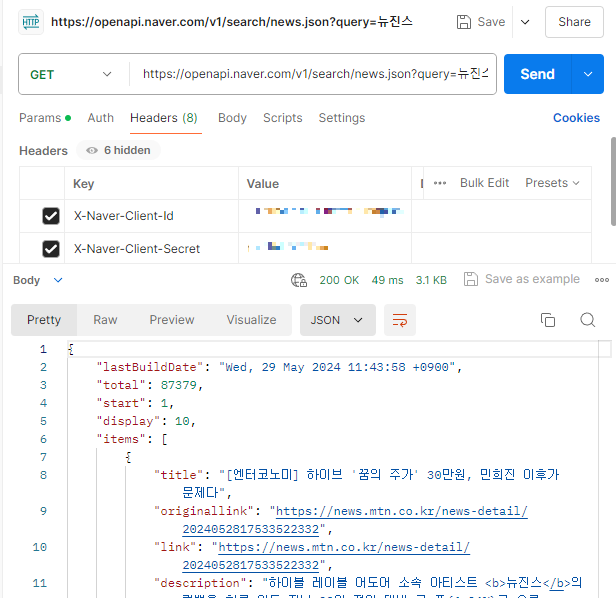Viewport: 616px width, 598px height.
Task: Uncheck the X-Naver-Client-Secret header checkbox
Action: [51, 249]
